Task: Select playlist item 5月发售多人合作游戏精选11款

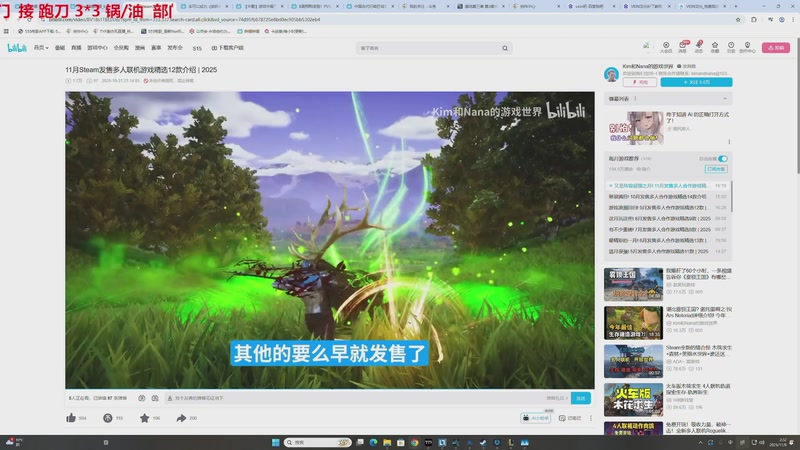Action: 667,252
